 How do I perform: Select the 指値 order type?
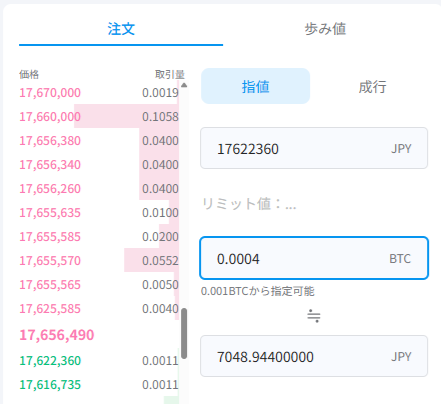click(x=255, y=86)
